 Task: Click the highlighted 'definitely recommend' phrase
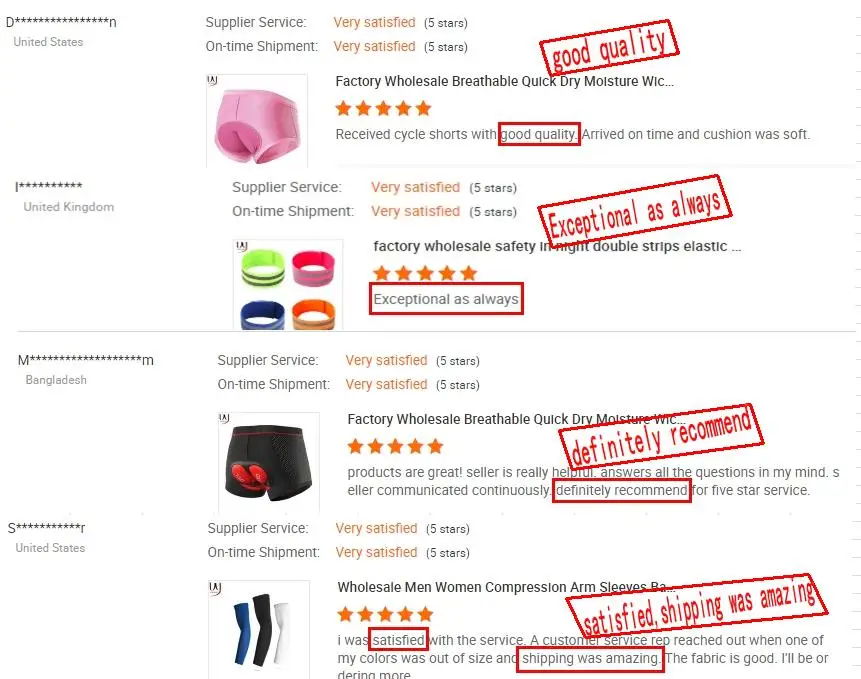(622, 490)
